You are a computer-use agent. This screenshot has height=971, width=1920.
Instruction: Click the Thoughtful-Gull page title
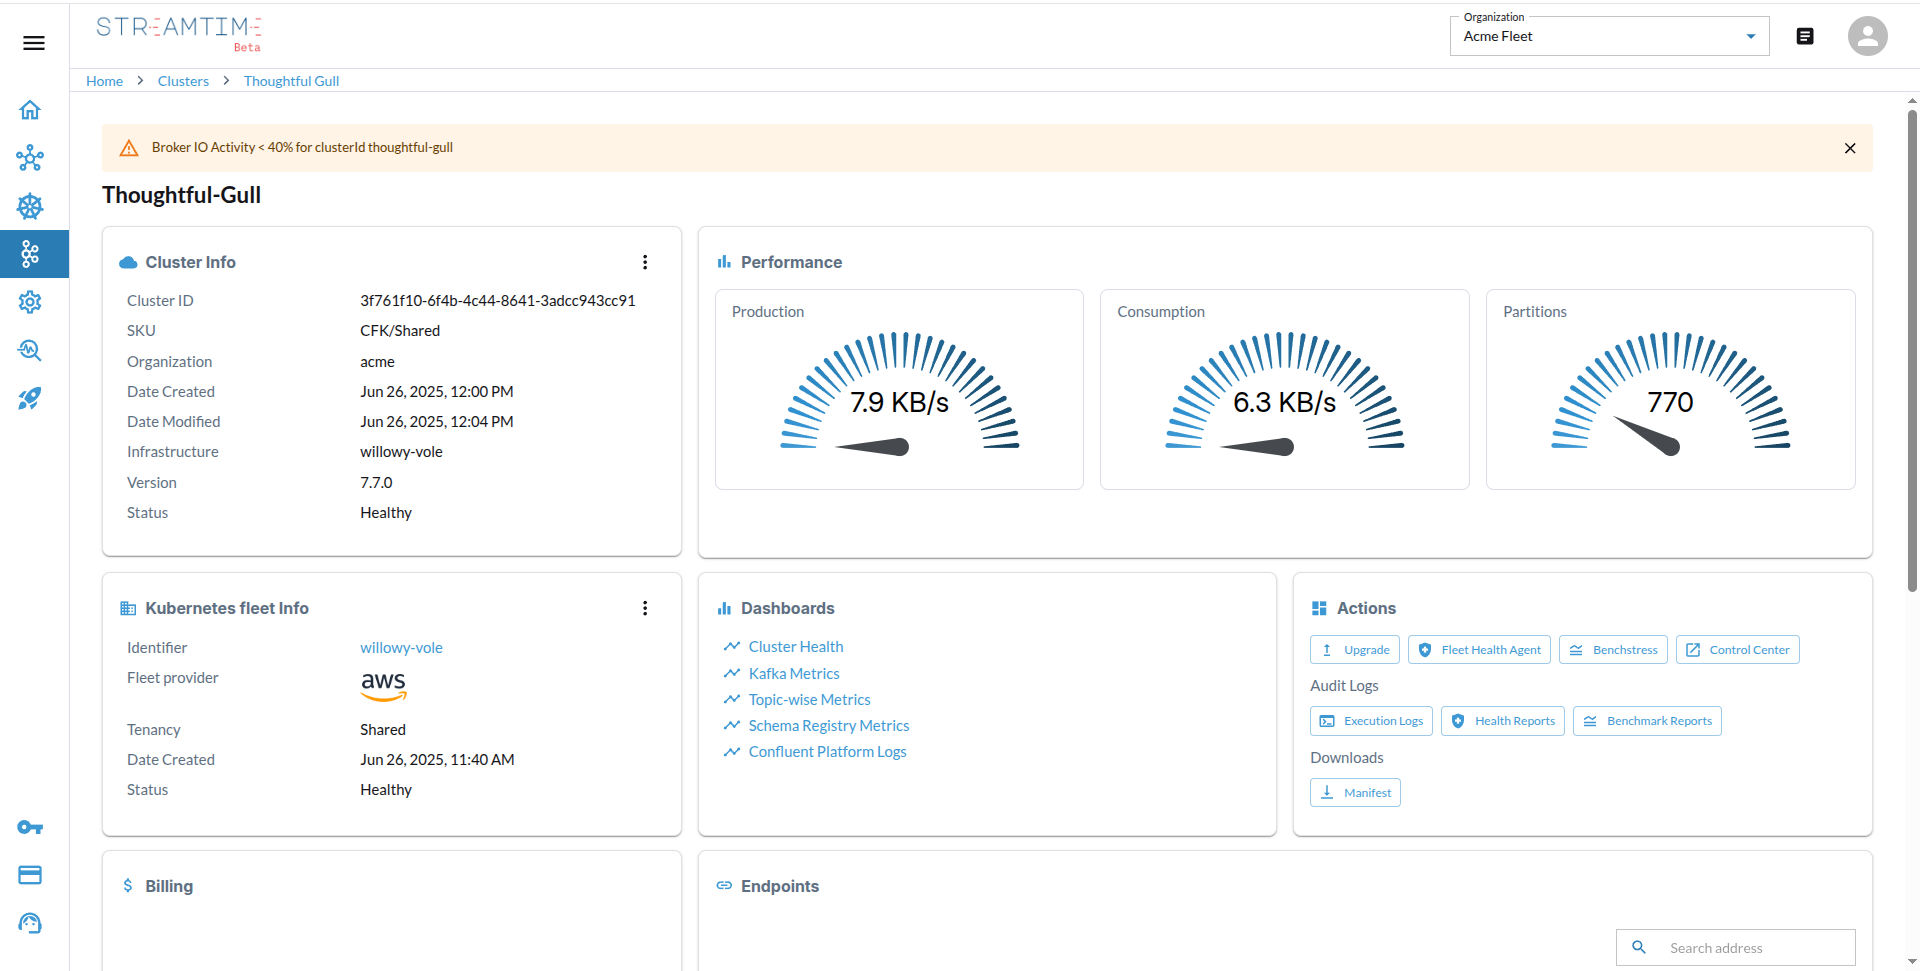182,195
